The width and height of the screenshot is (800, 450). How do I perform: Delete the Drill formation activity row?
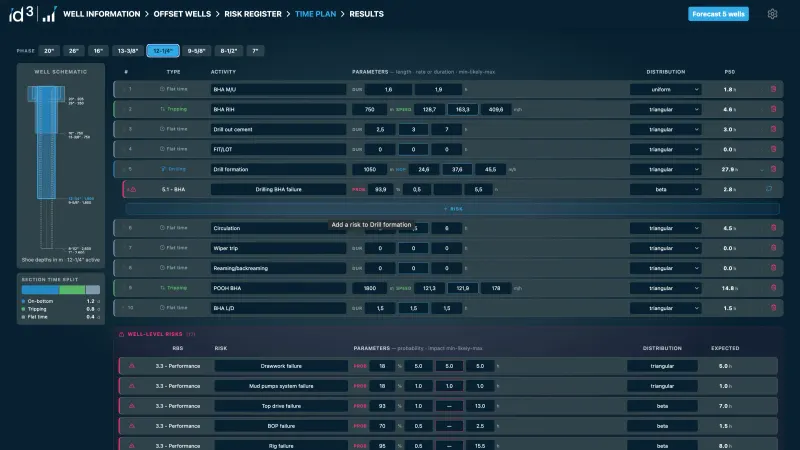(773, 169)
